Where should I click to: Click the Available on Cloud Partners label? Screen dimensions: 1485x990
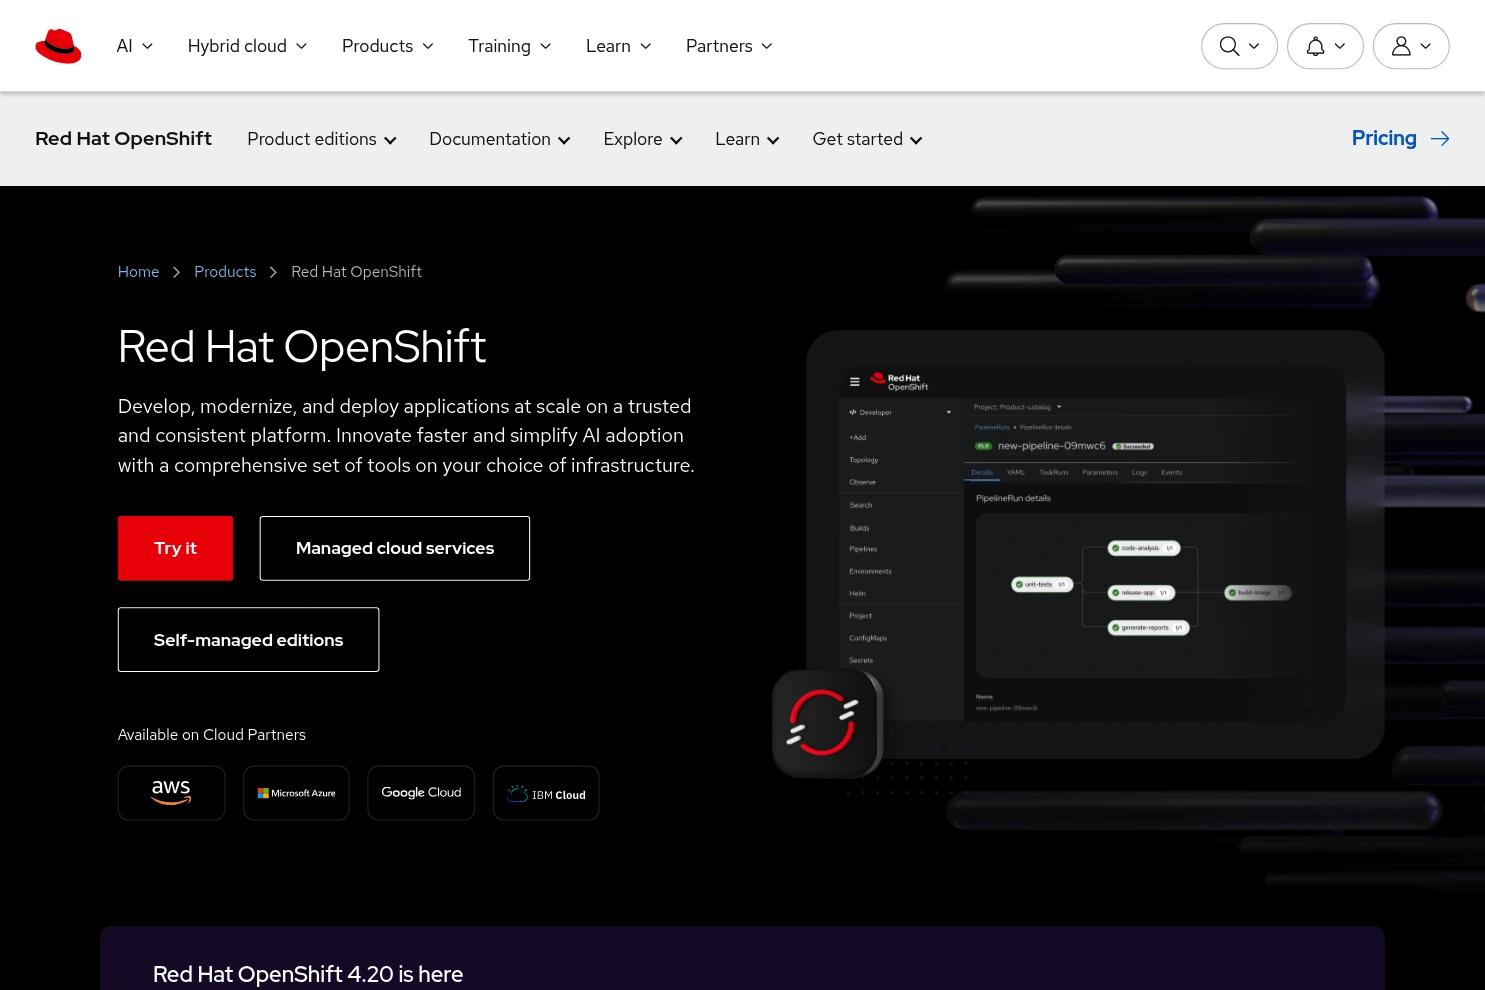pos(212,735)
